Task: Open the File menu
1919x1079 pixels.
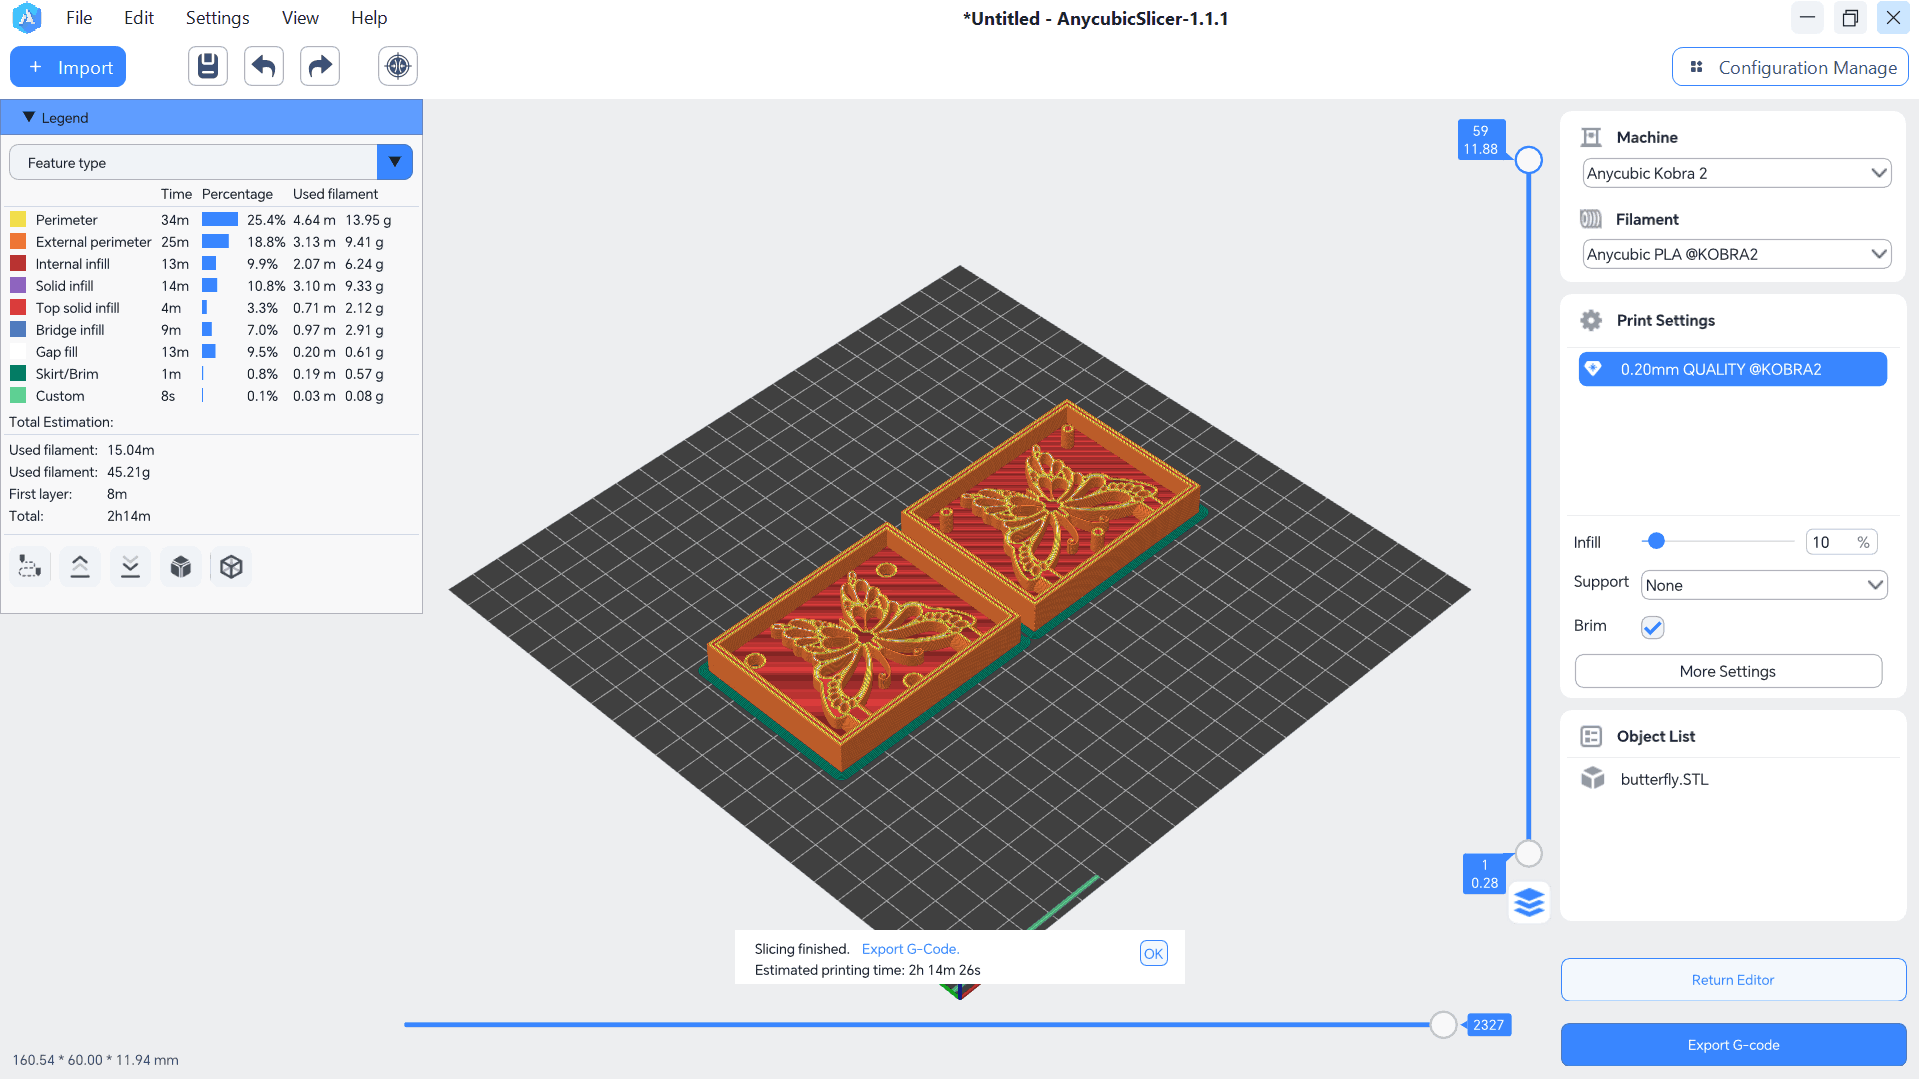Action: pyautogui.click(x=79, y=18)
